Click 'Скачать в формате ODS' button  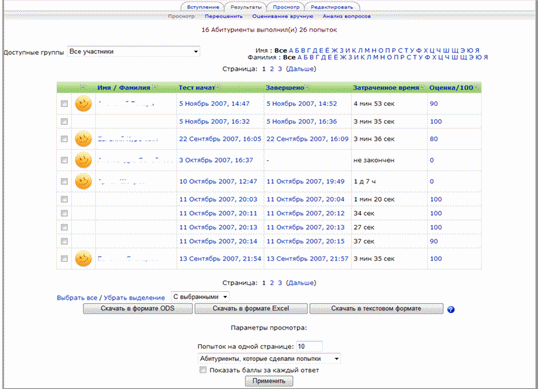coord(138,309)
